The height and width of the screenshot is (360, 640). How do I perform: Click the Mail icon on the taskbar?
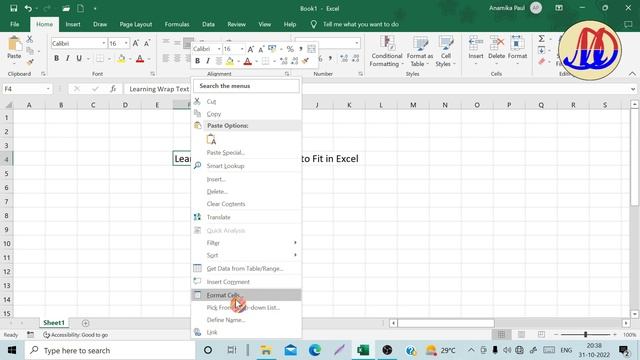(x=291, y=350)
